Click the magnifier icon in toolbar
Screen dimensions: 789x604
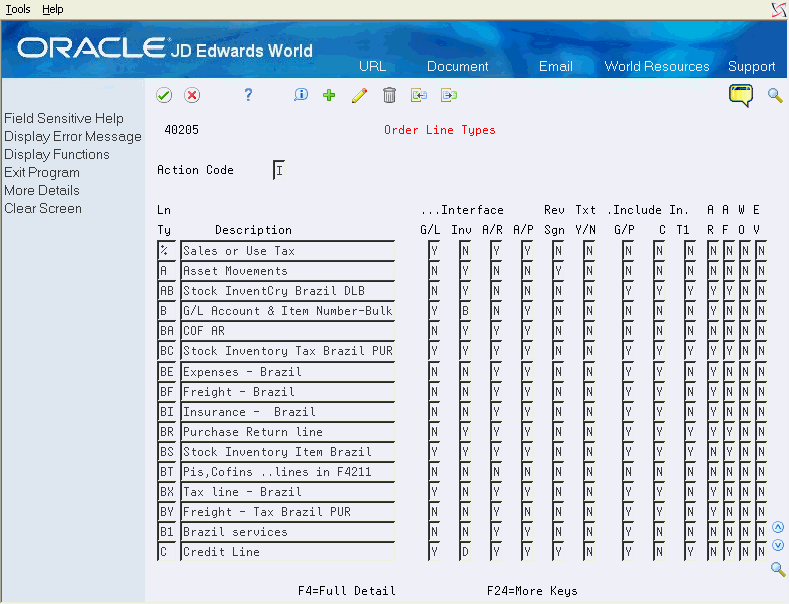pyautogui.click(x=775, y=95)
